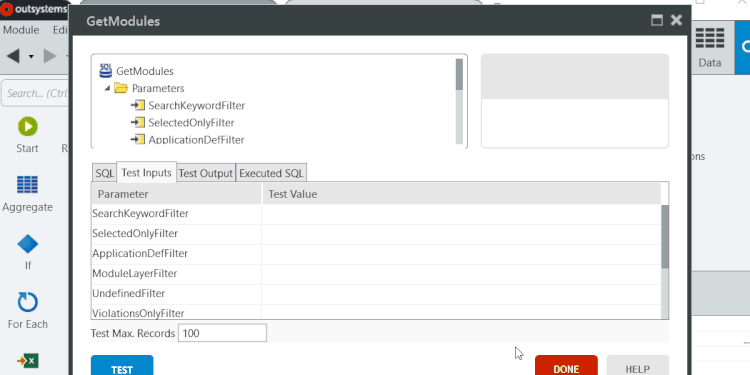
Task: Click the tree panel vertical scrollbar
Action: tap(459, 101)
